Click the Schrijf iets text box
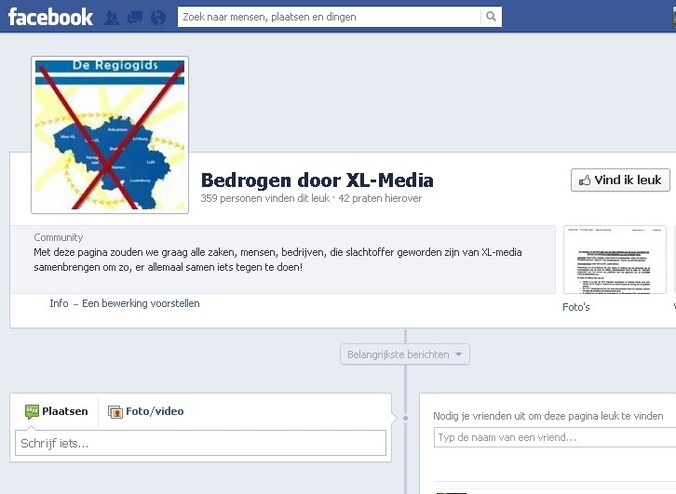The height and width of the screenshot is (494, 676). [200, 443]
